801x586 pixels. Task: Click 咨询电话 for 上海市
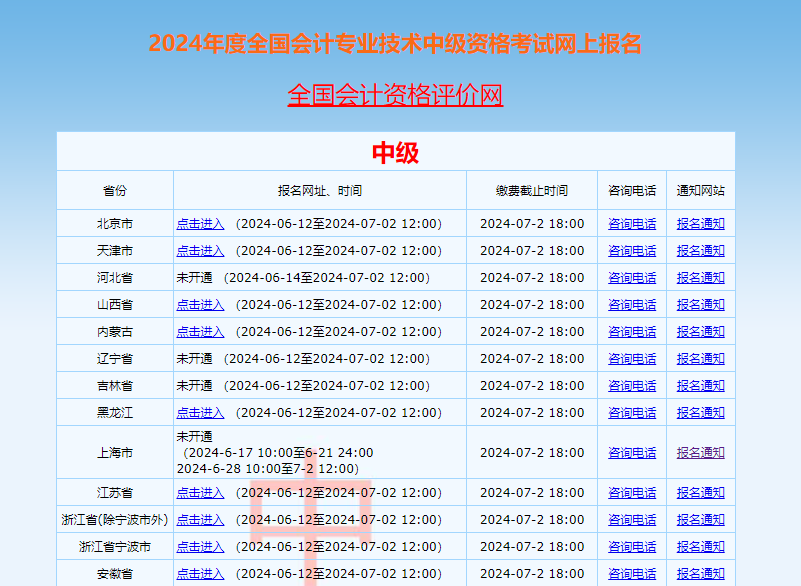[632, 452]
